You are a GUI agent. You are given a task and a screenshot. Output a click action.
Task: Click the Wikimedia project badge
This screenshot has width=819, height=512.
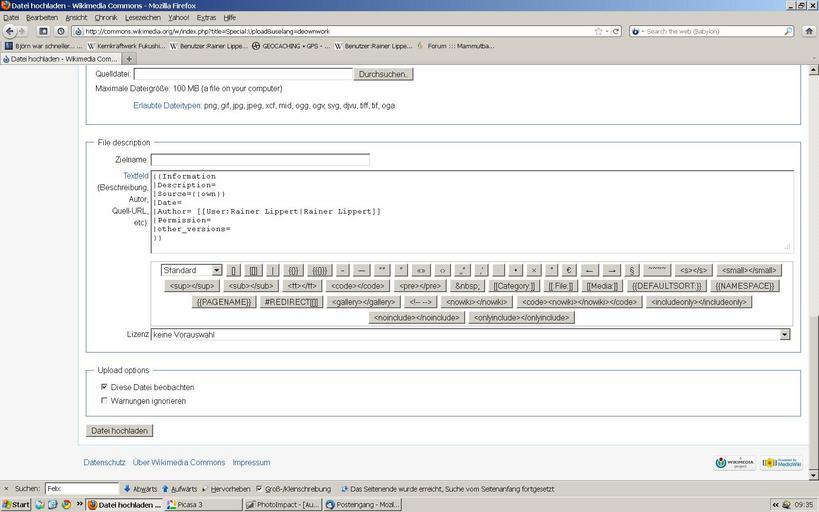click(734, 463)
